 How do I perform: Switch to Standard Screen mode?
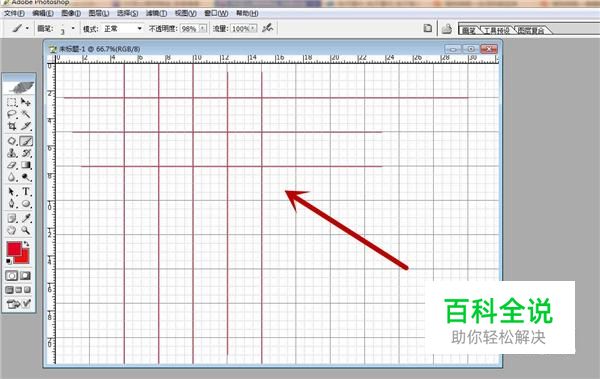click(x=10, y=290)
